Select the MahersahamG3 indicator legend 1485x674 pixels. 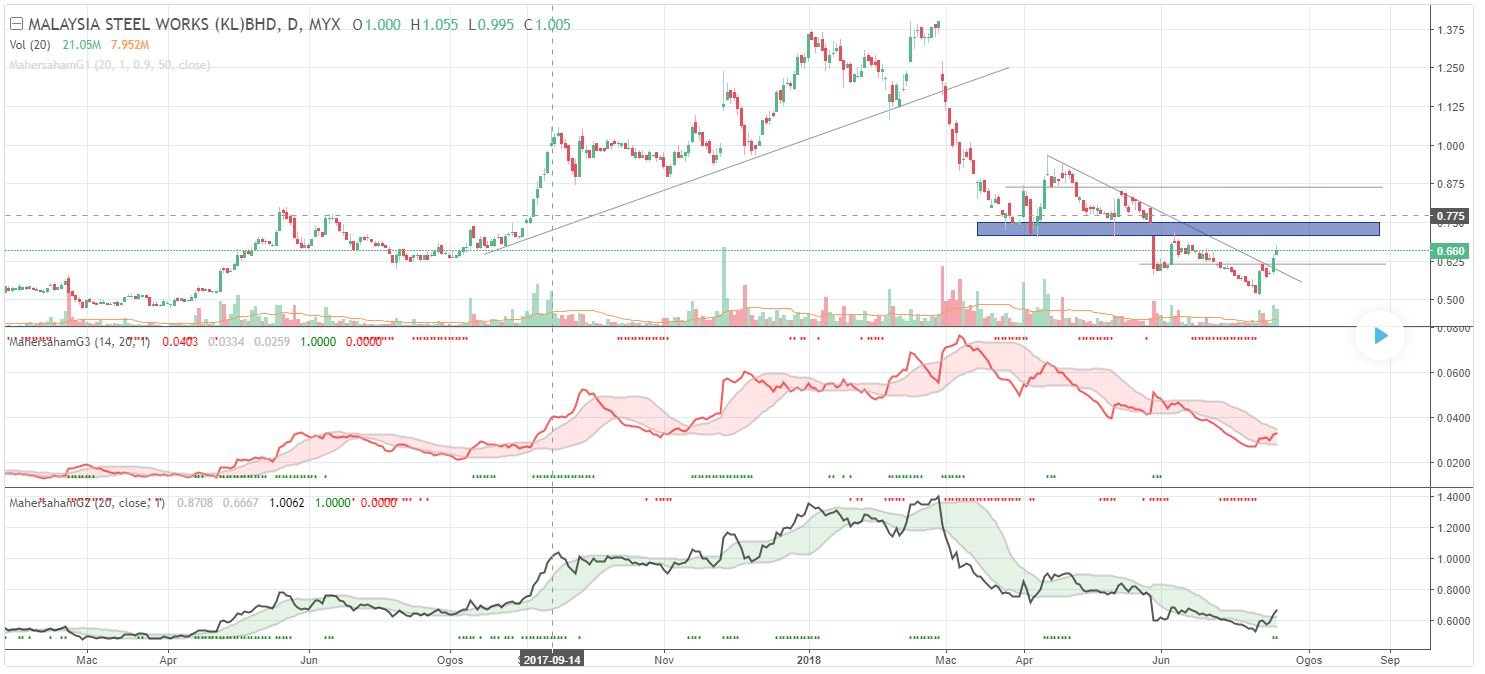point(78,342)
